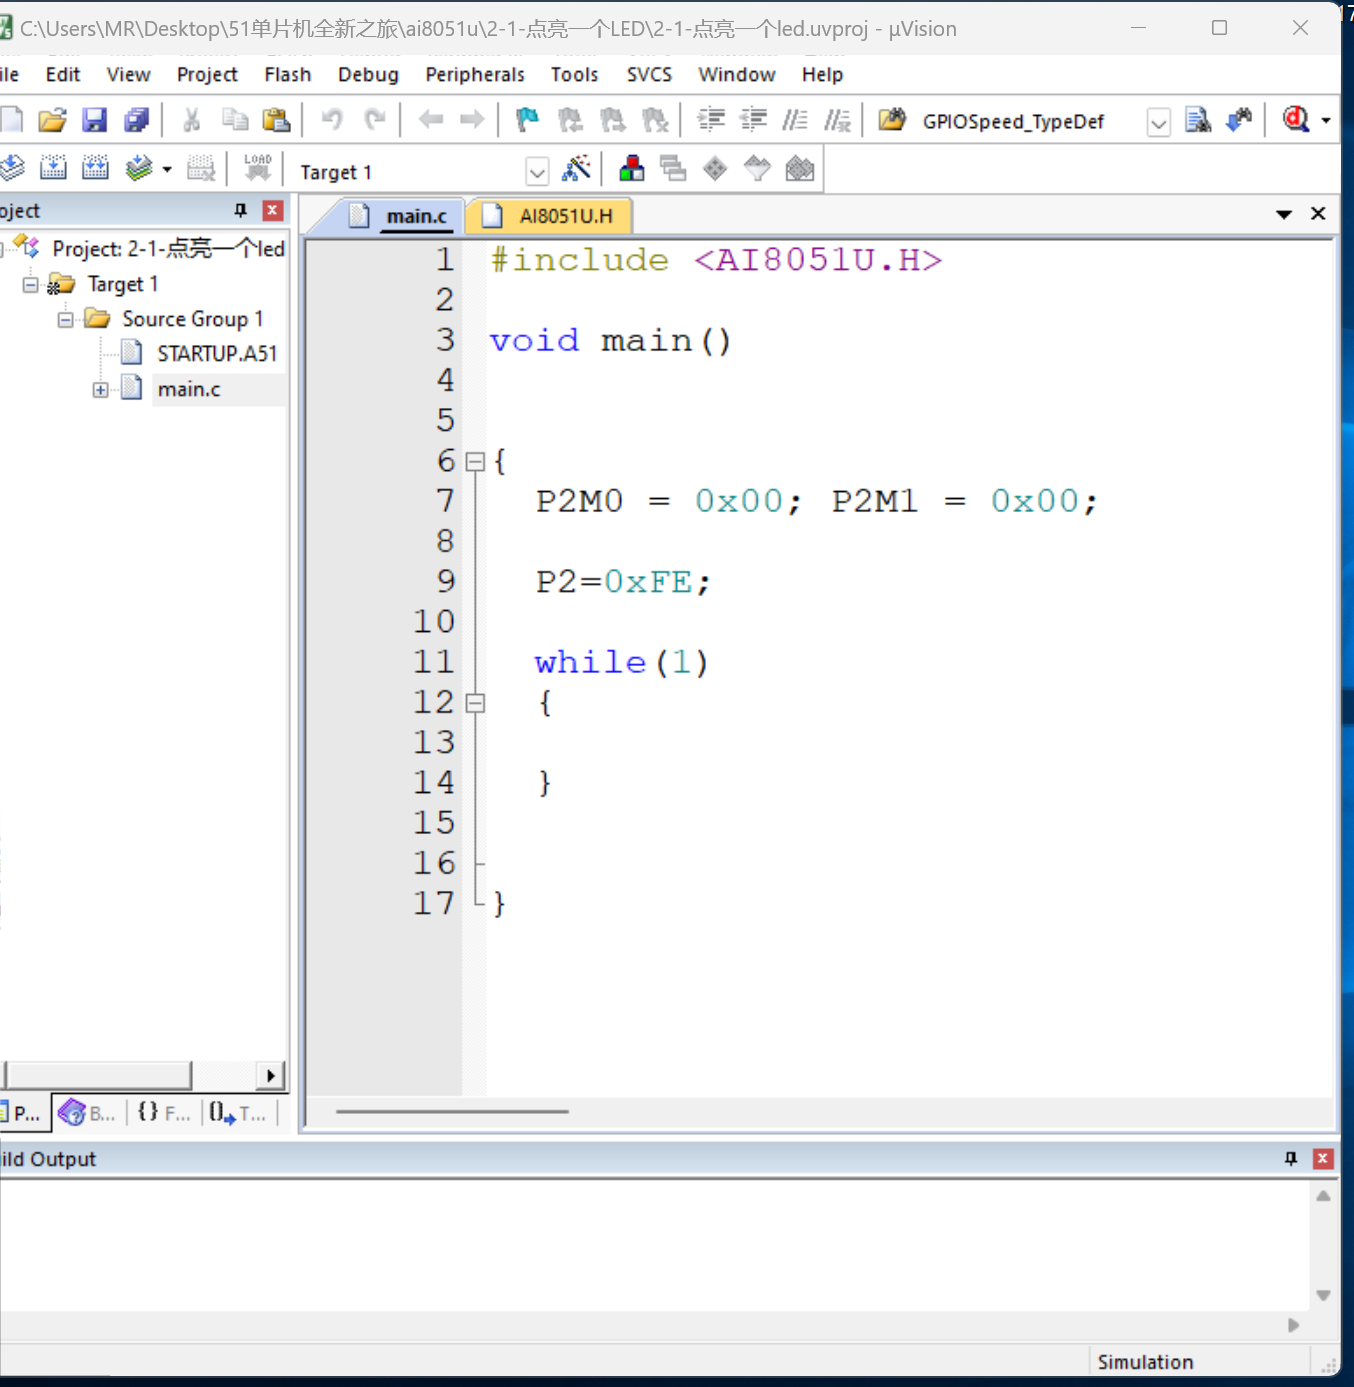The image size is (1354, 1387).
Task: Pin the Project panel
Action: [x=240, y=210]
